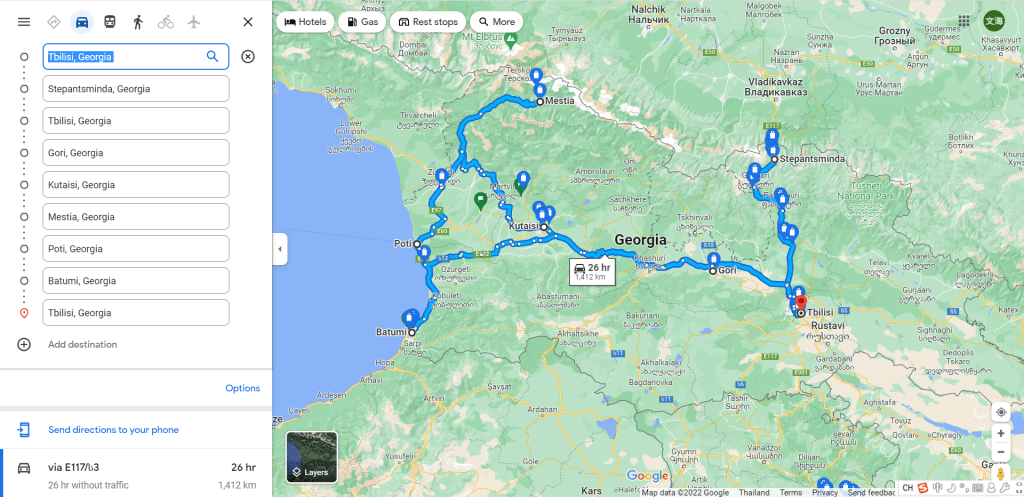Screen dimensions: 1024x497
Task: Open the Layers map type thumbnail
Action: pos(312,457)
